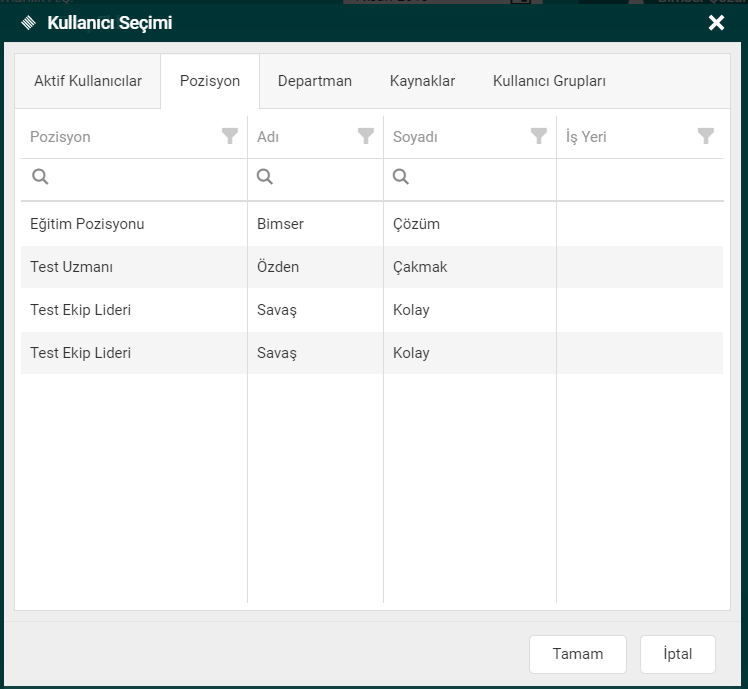748x689 pixels.
Task: Go to the Kullanıcı Grupları tab
Action: click(549, 81)
